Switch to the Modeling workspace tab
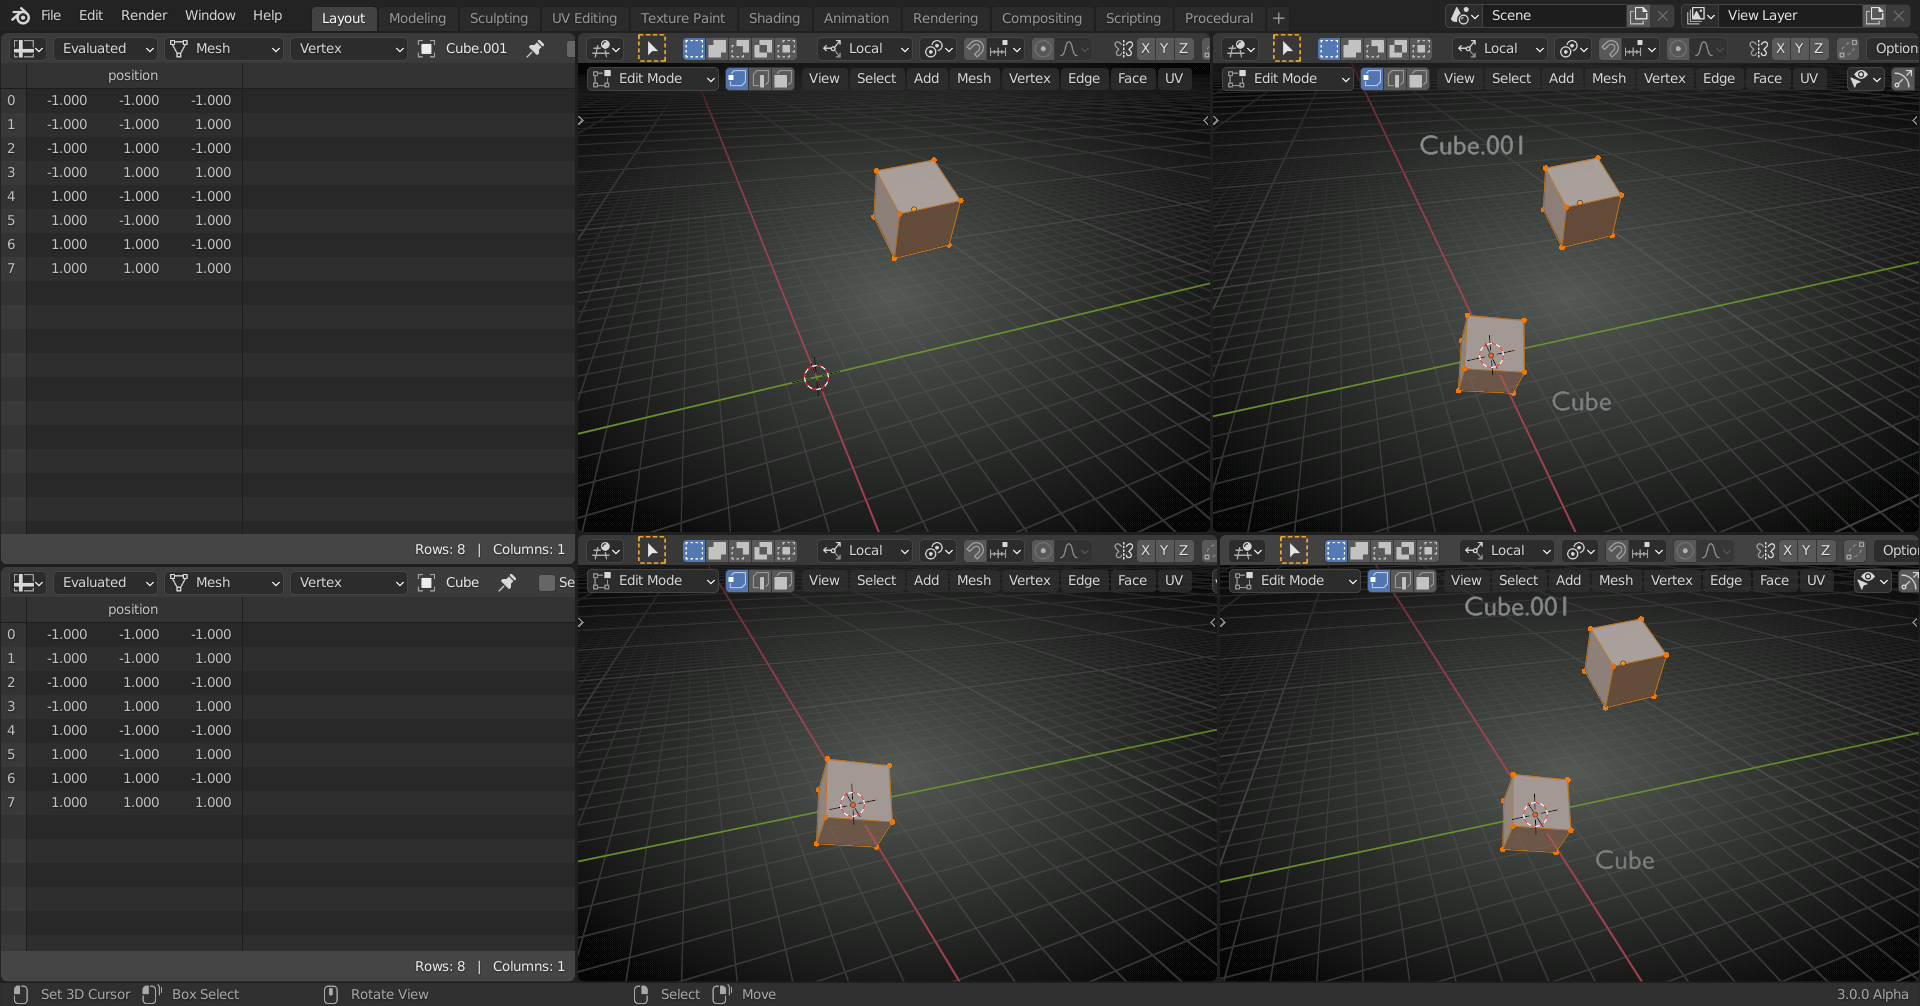 click(x=417, y=18)
